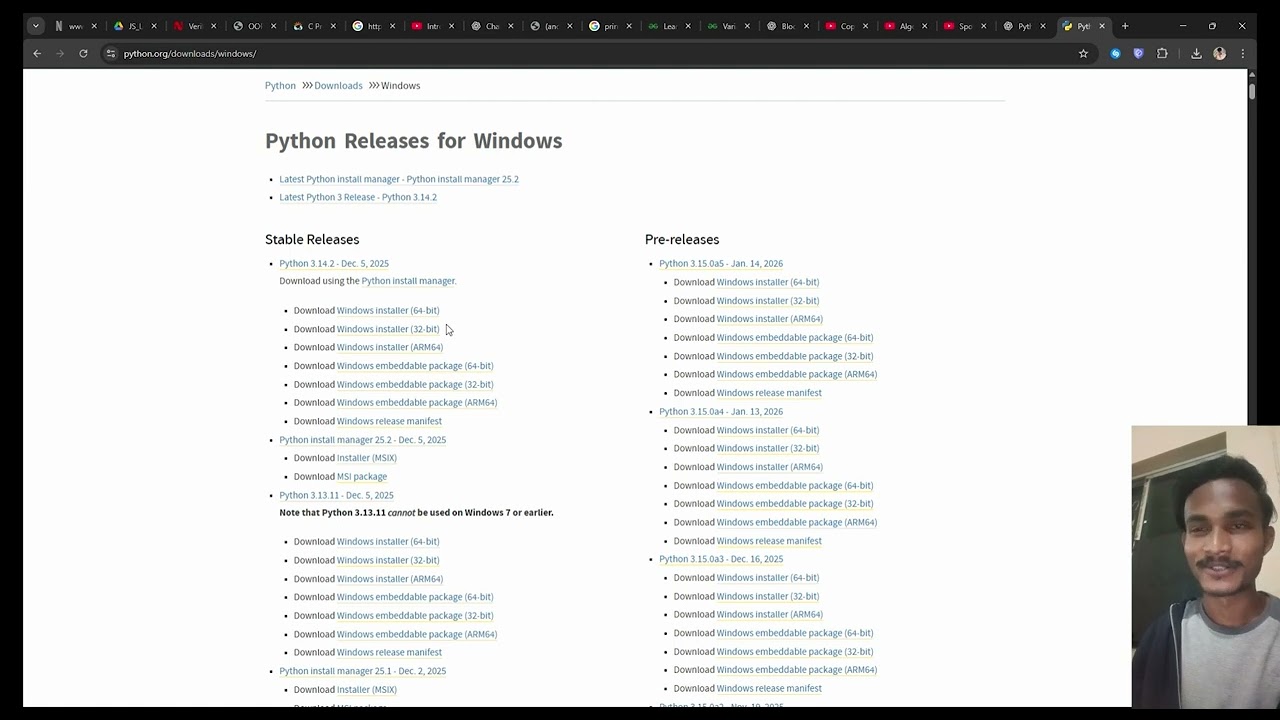Download install manager 25.2 Installer (MSIX)
This screenshot has width=1280, height=720.
point(367,458)
